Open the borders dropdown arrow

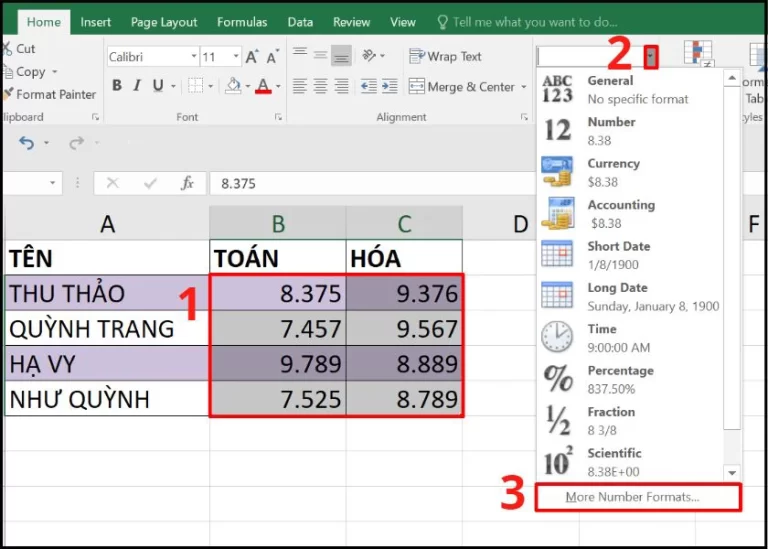click(211, 87)
